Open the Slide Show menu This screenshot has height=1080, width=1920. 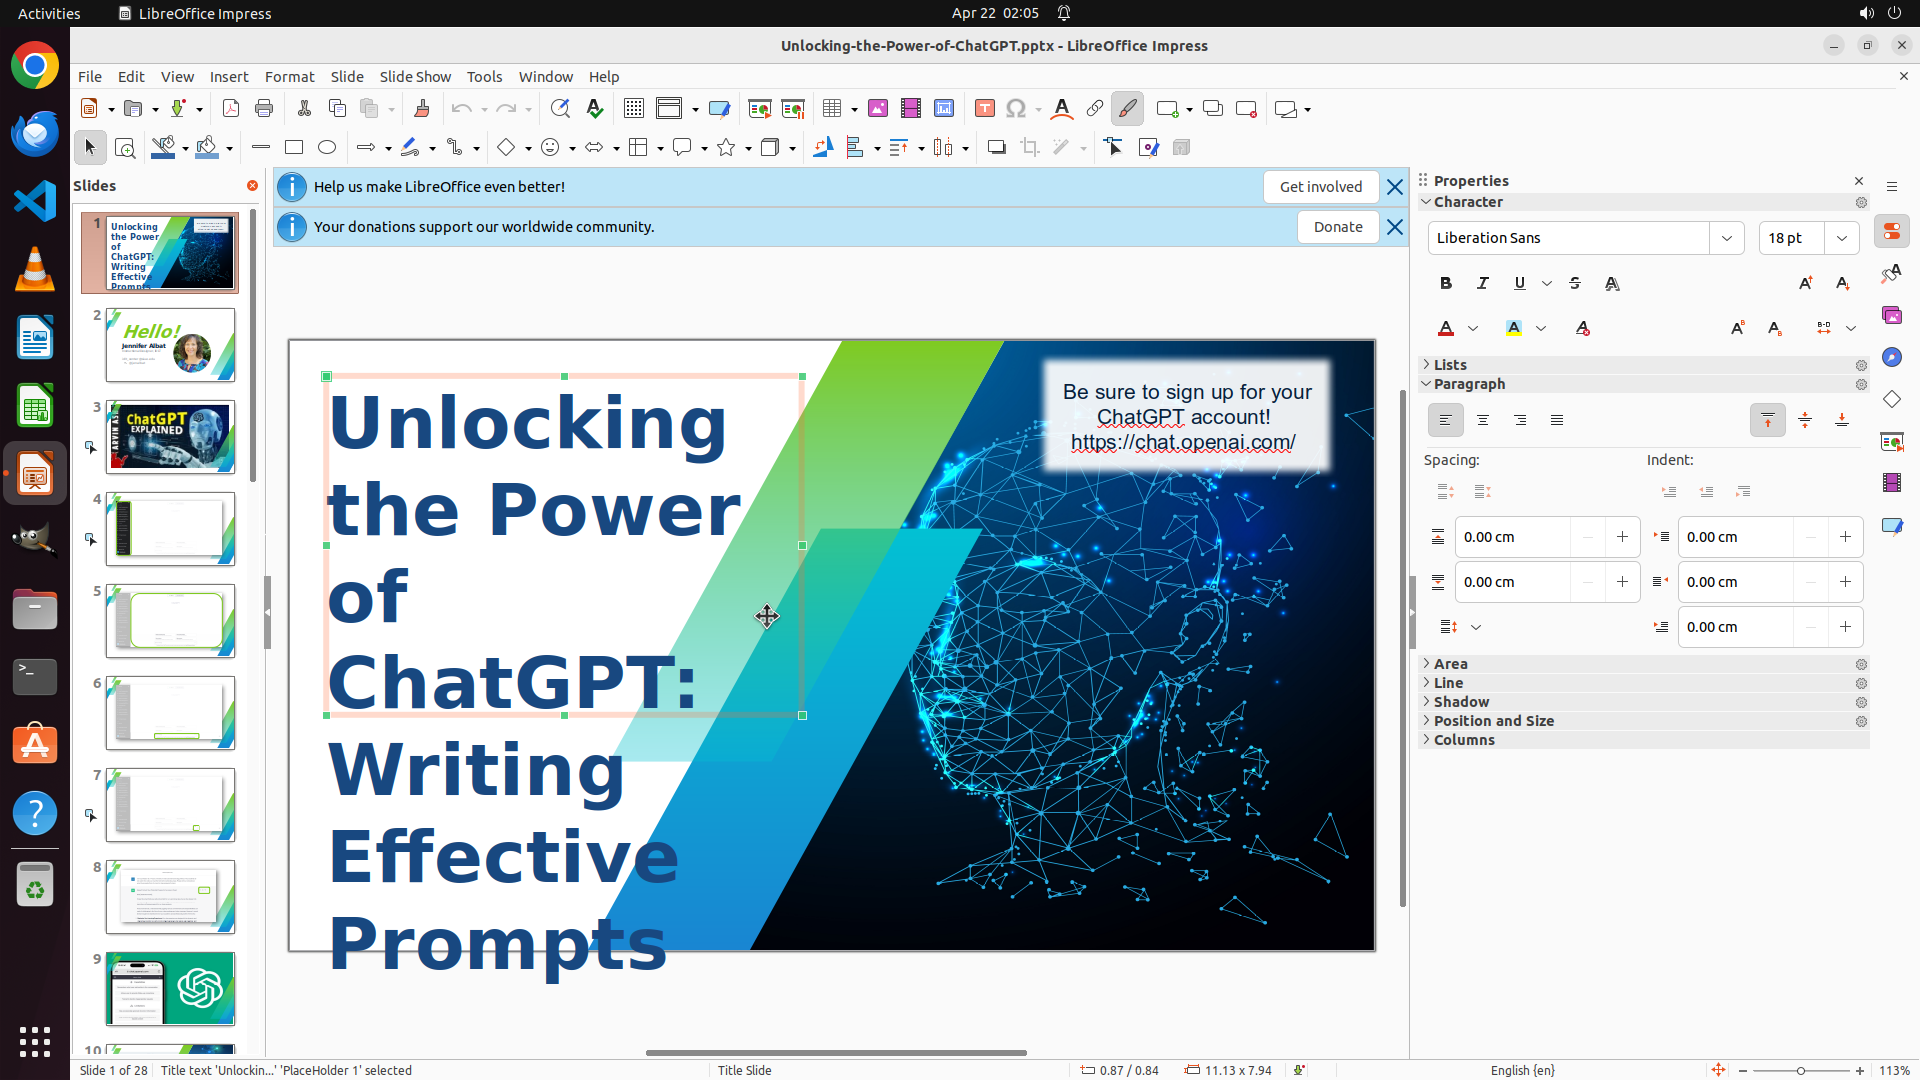pos(415,76)
